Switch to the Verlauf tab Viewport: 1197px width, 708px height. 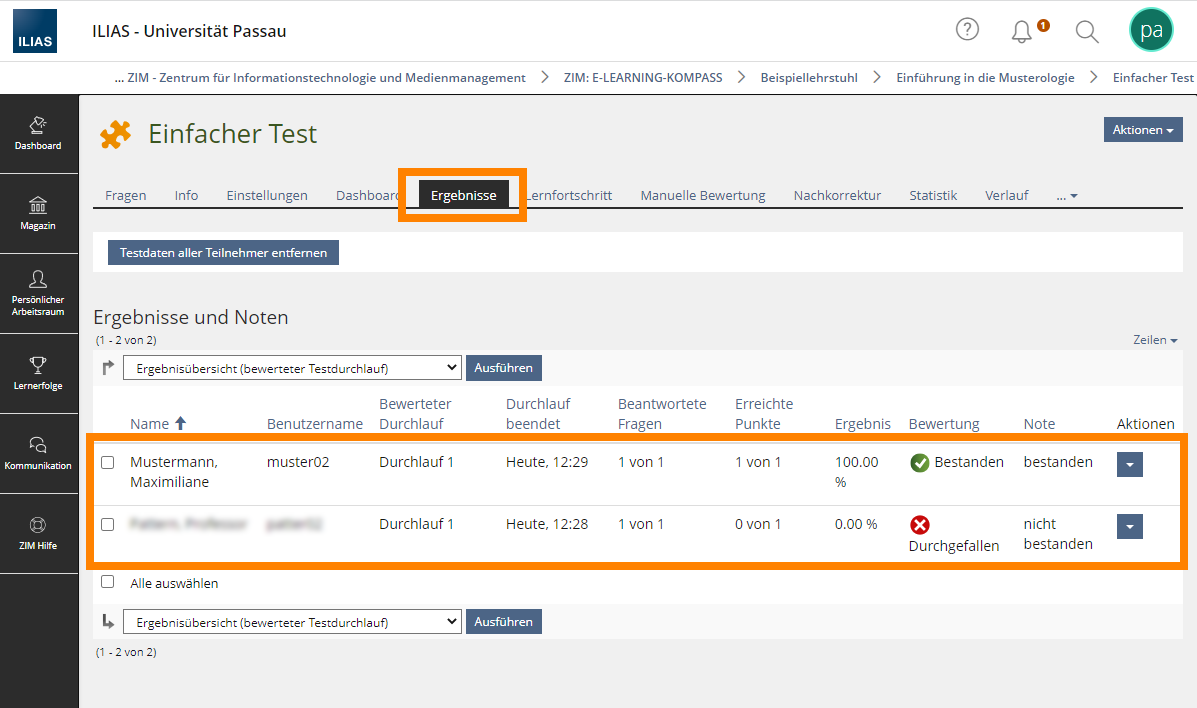coord(1007,196)
